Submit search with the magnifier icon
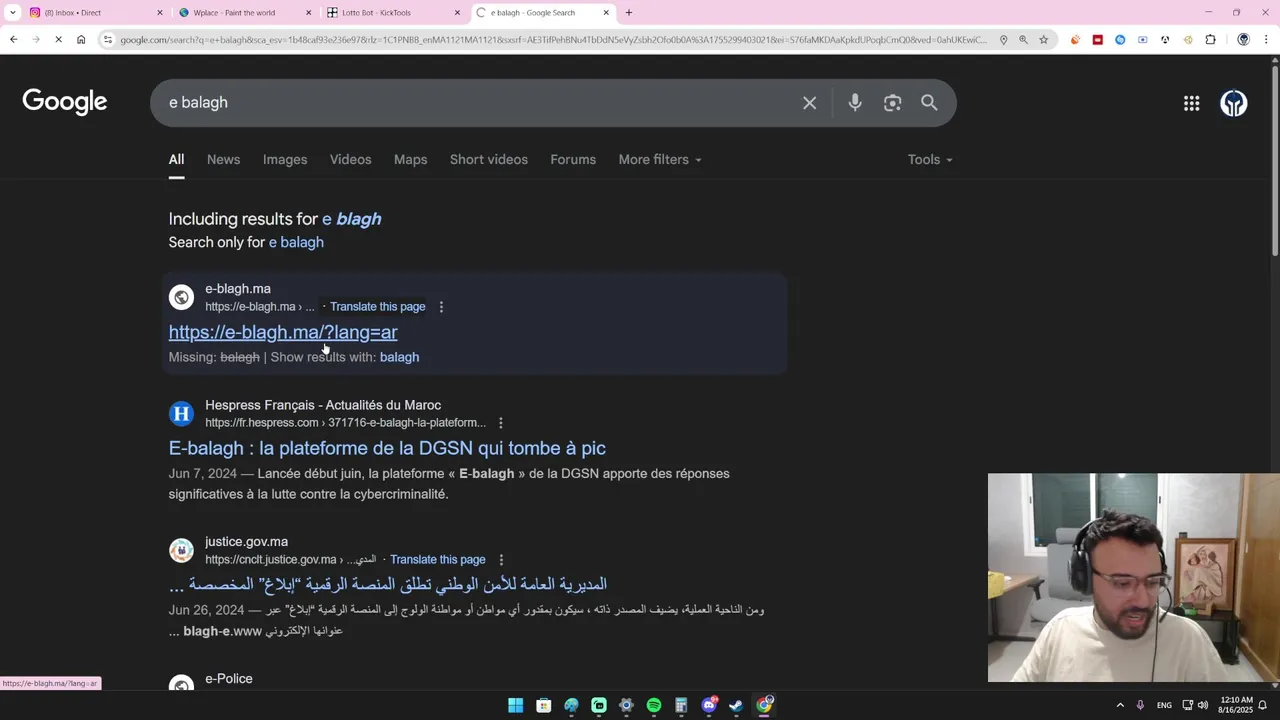 pyautogui.click(x=929, y=103)
